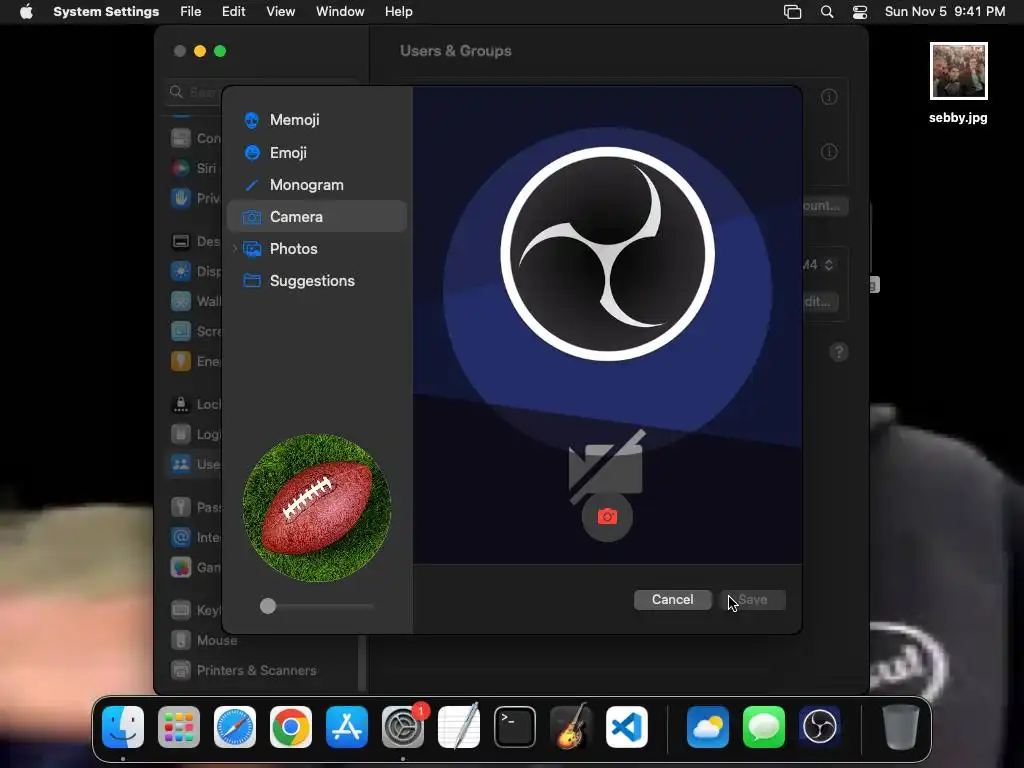Open Terminal from the Dock
Screen dimensions: 1024x768
pos(515,727)
